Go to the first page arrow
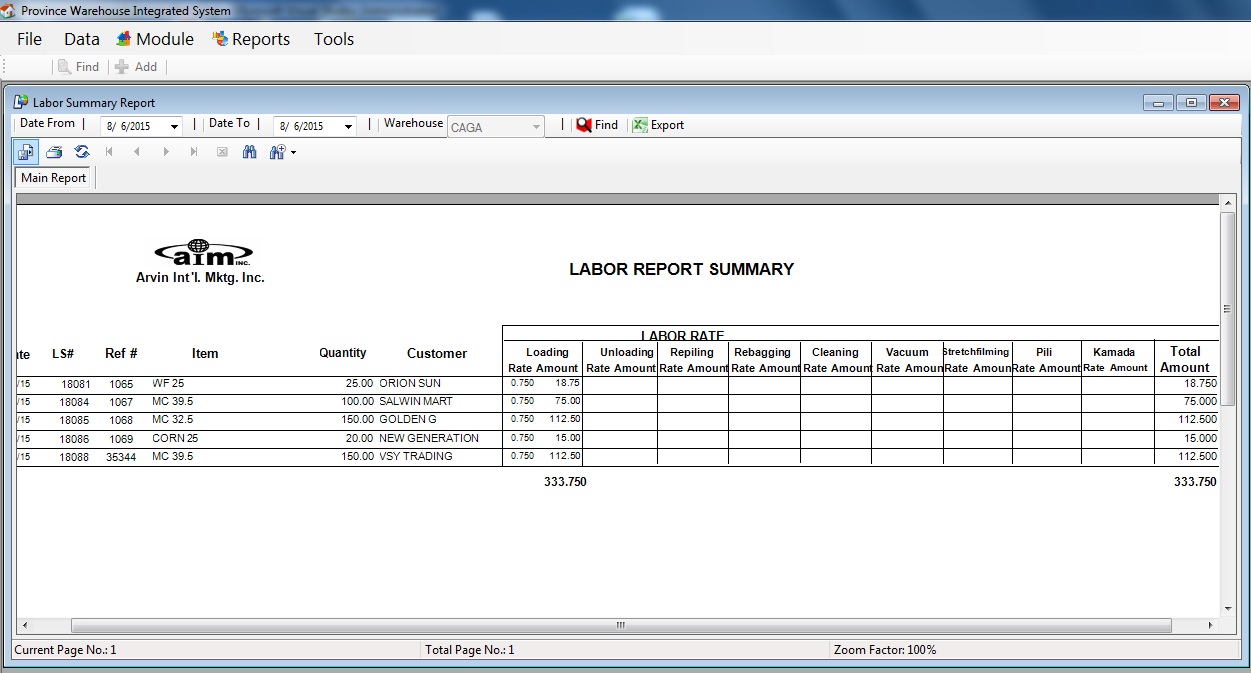This screenshot has height=673, width=1251. [109, 152]
